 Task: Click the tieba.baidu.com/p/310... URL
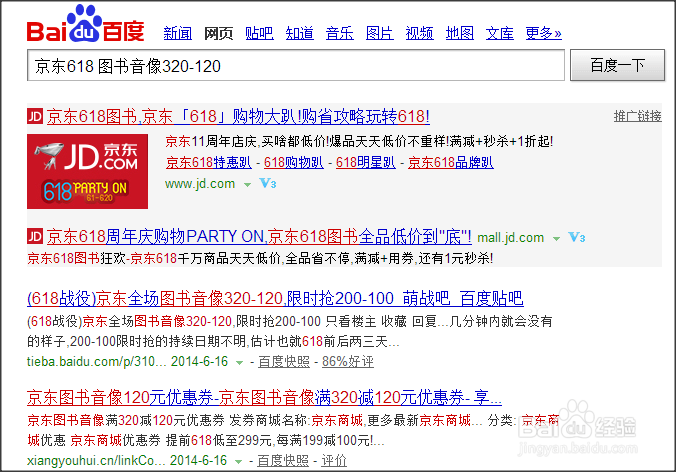(x=97, y=361)
